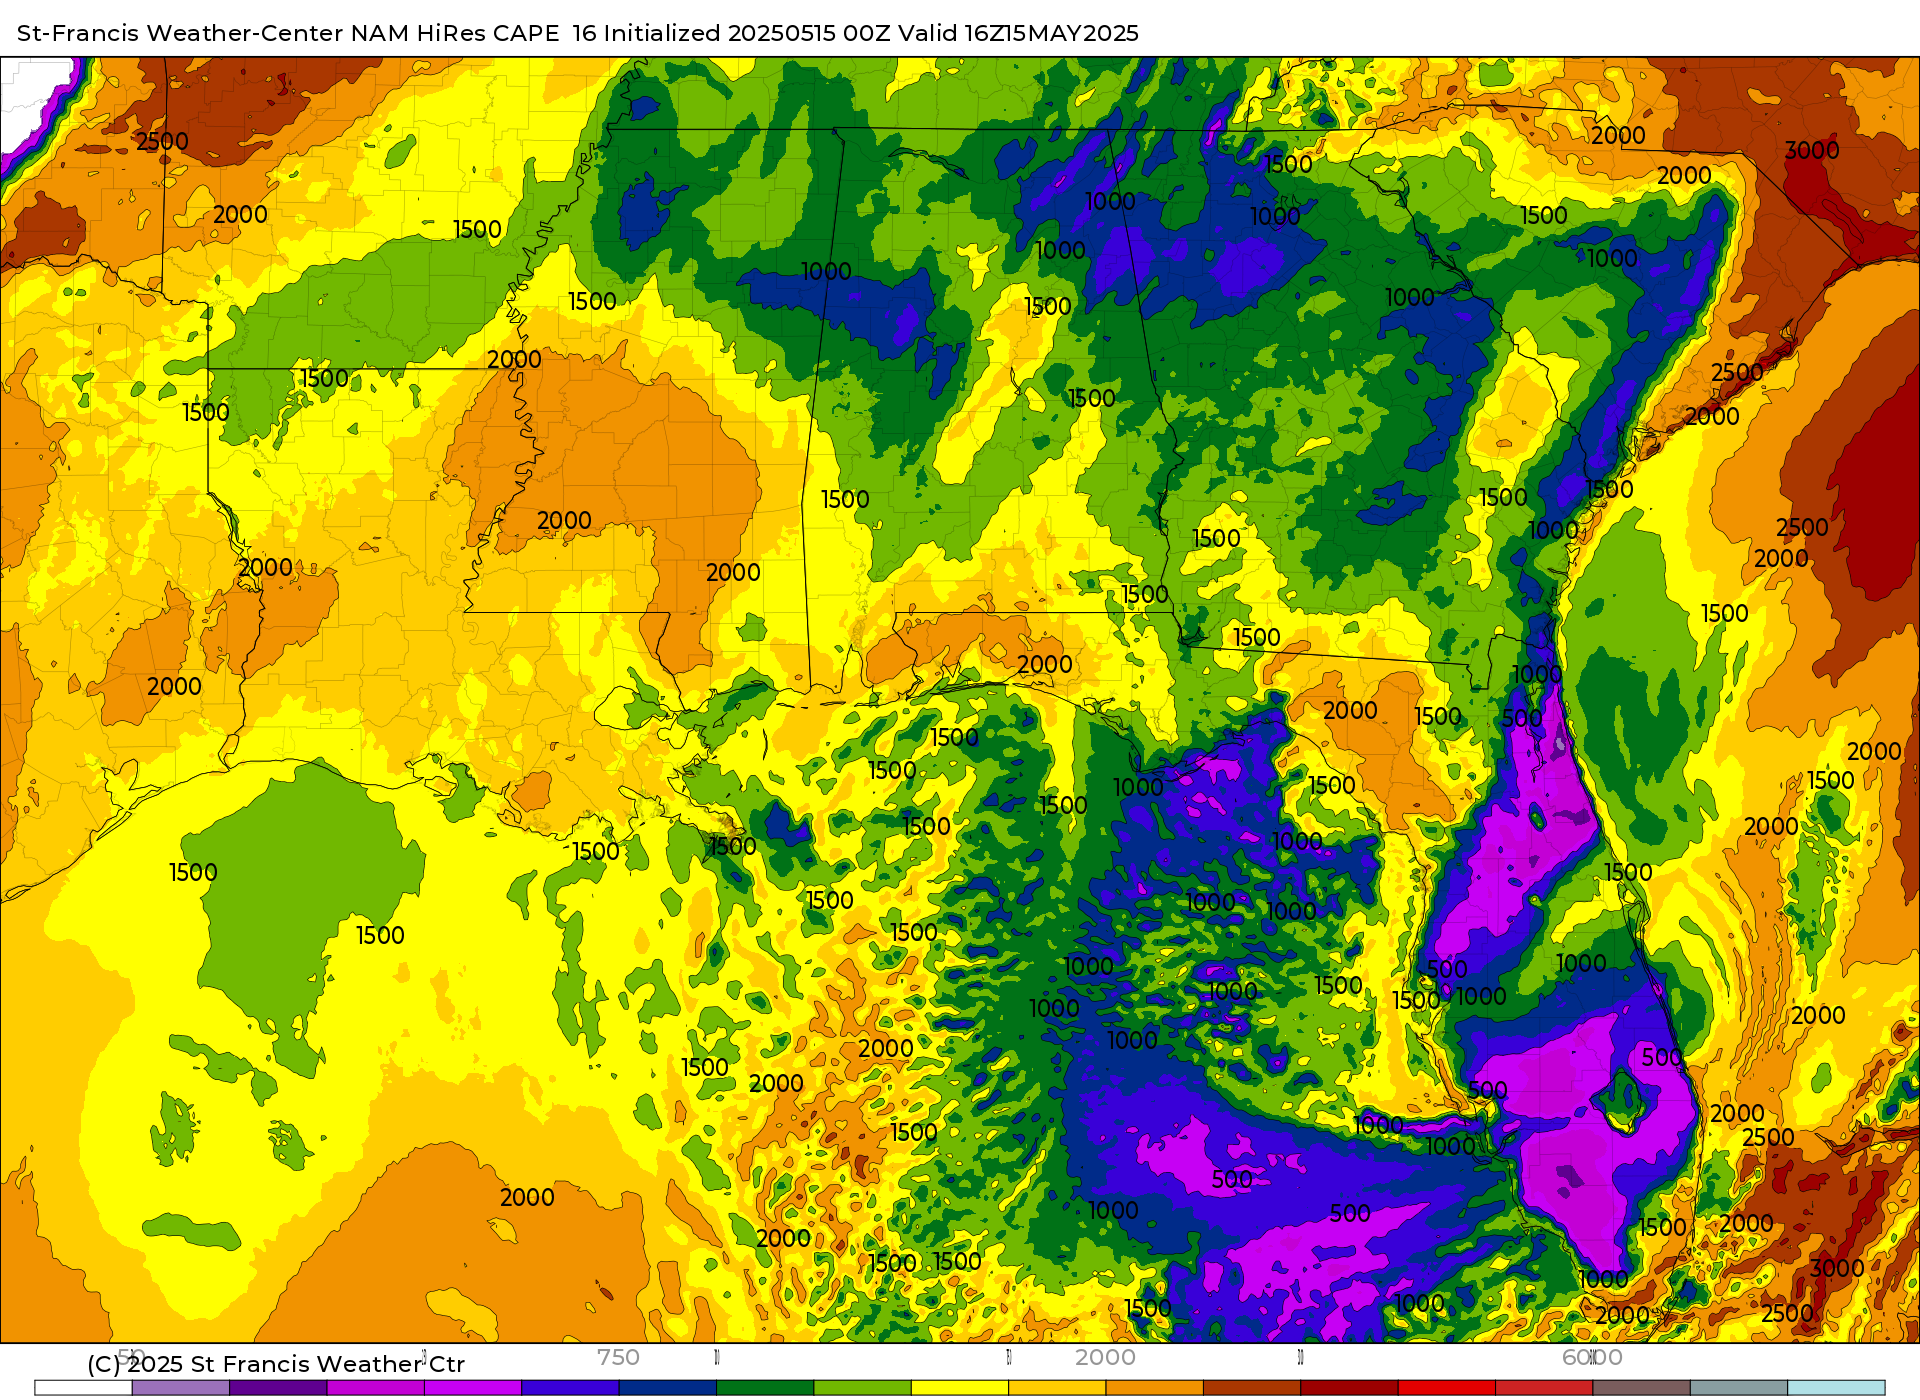Pick the bright yellow legend swatch

coord(960,1388)
